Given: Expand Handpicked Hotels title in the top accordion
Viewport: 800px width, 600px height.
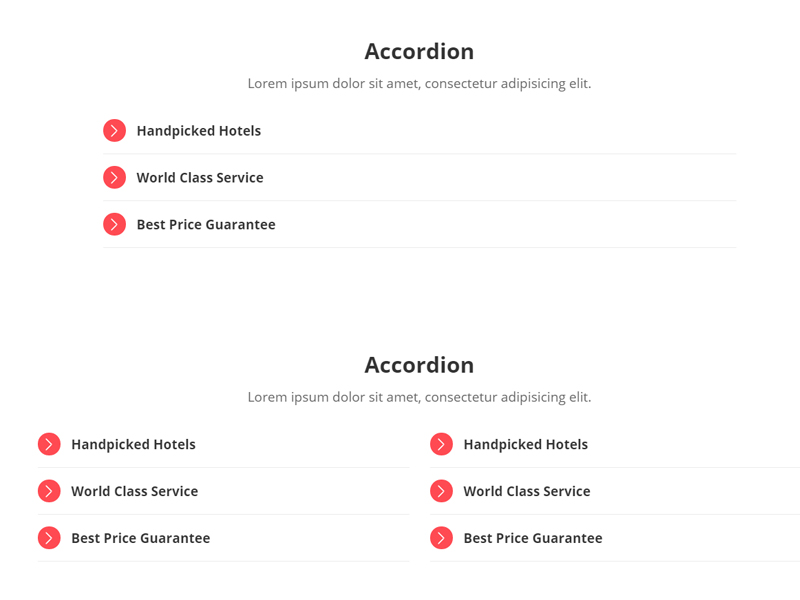Looking at the screenshot, I should coord(198,131).
